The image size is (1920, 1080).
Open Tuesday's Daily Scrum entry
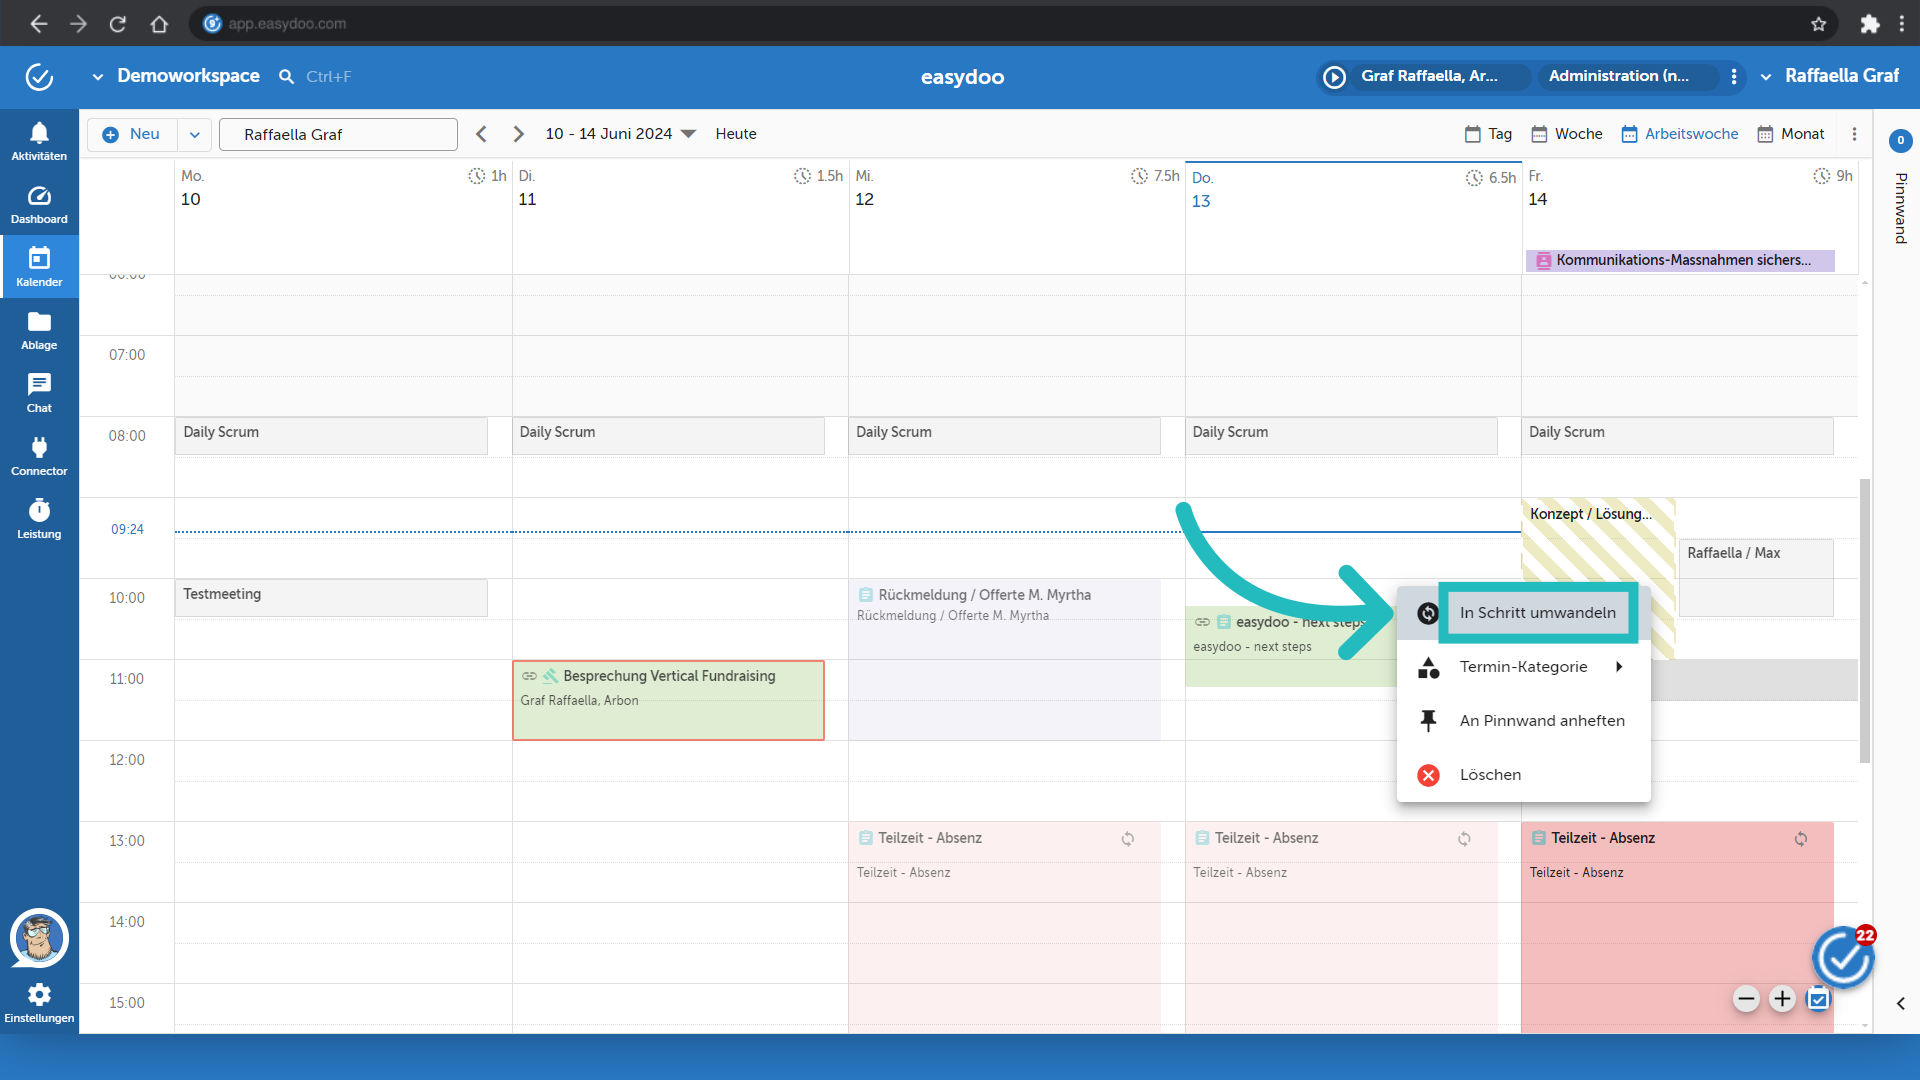[x=668, y=436]
